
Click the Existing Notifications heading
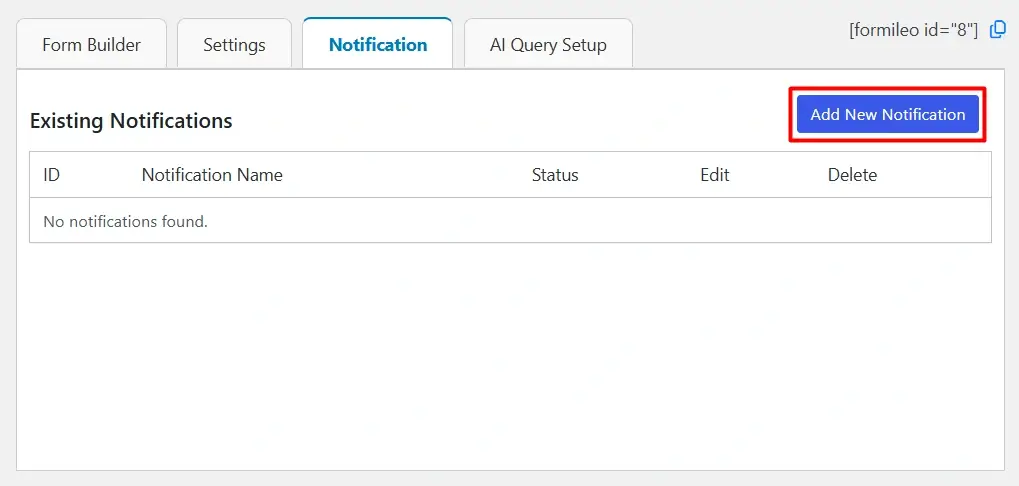(131, 121)
